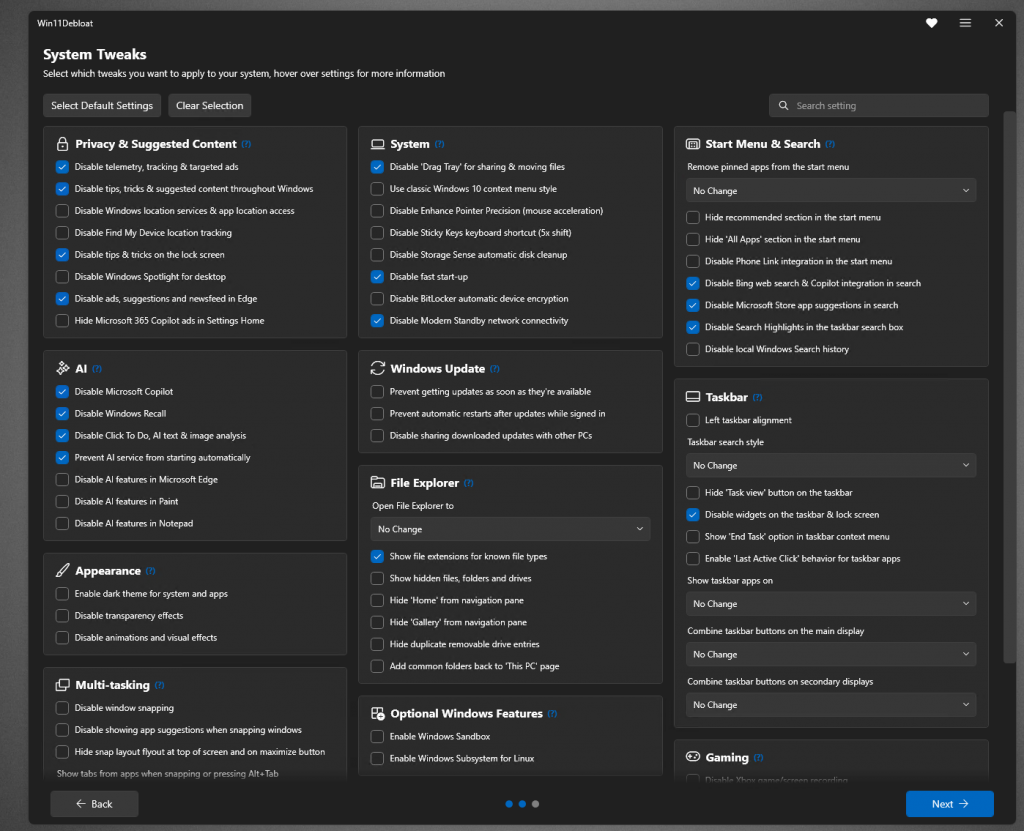Expand 'Open File Explorer to' dropdown
Image resolution: width=1024 pixels, height=831 pixels.
click(510, 529)
